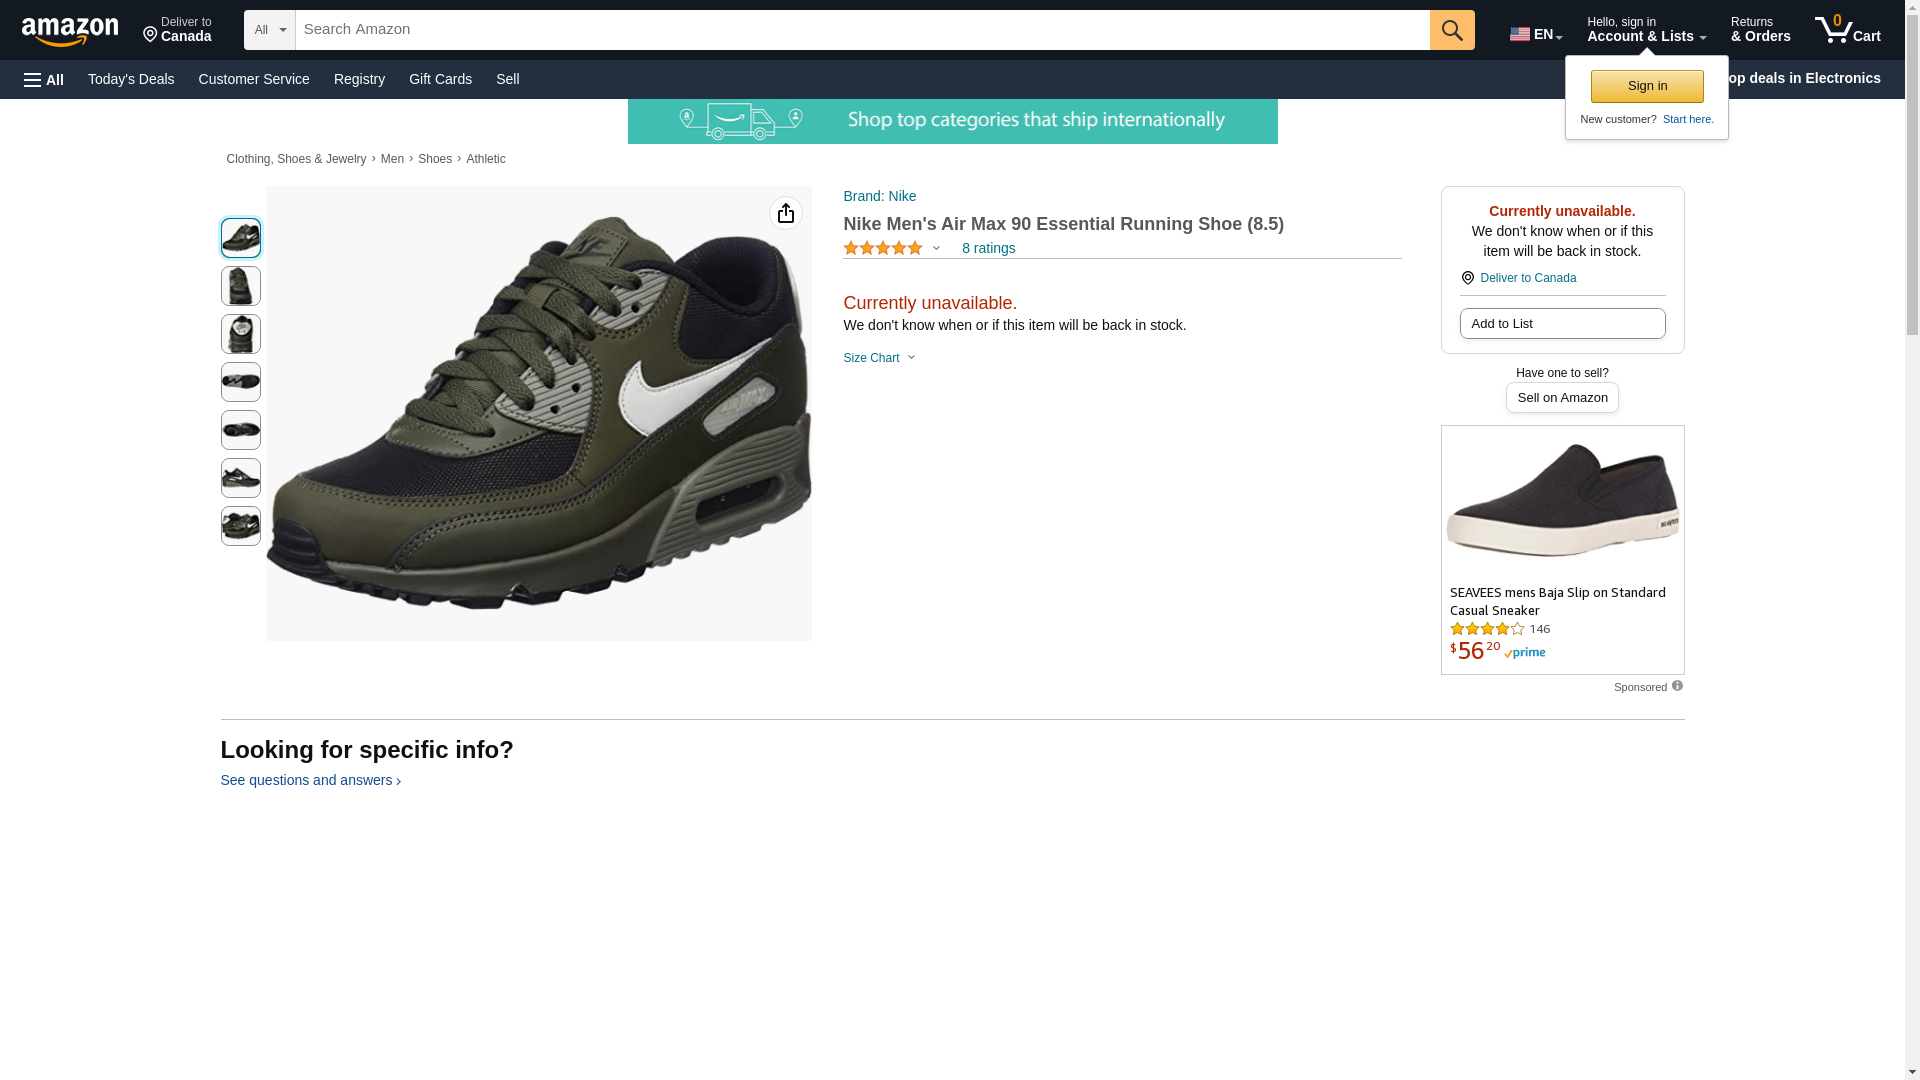
Task: Click the Men breadcrumb link
Action: 392,159
